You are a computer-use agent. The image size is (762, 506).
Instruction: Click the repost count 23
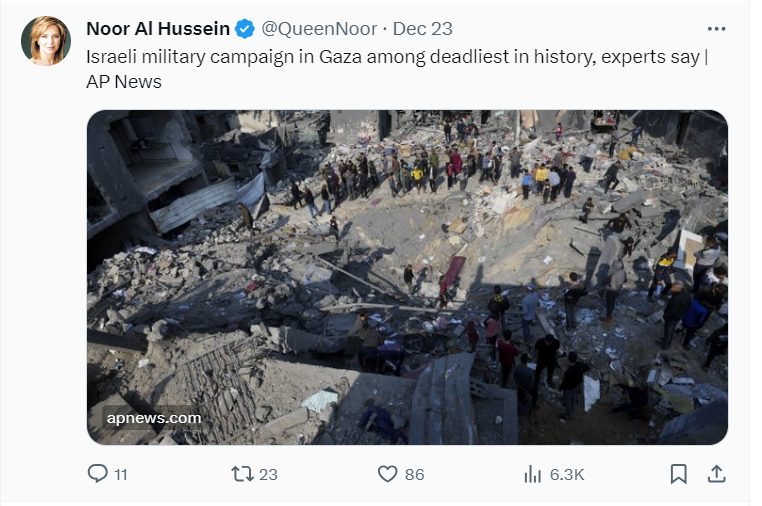click(x=268, y=474)
